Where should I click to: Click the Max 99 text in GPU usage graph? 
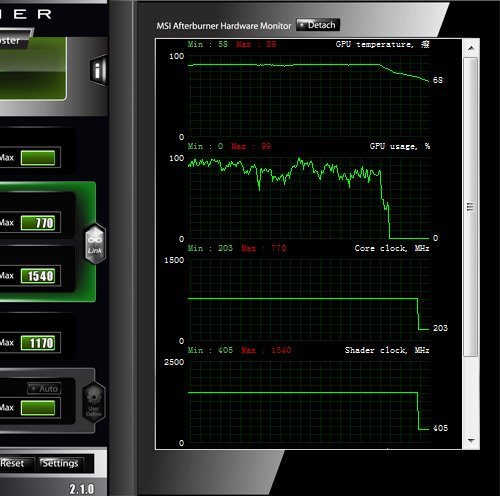(251, 146)
